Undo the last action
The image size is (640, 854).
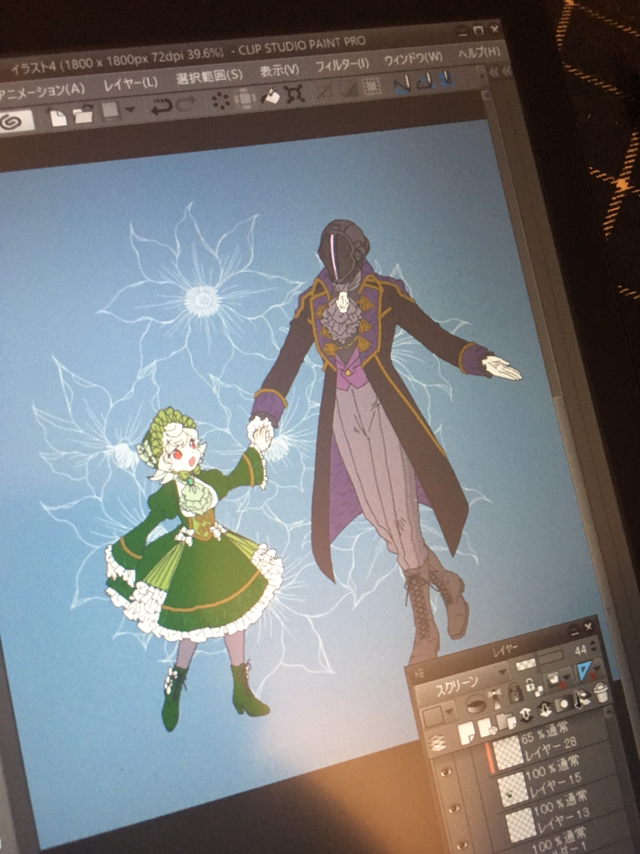(x=161, y=106)
